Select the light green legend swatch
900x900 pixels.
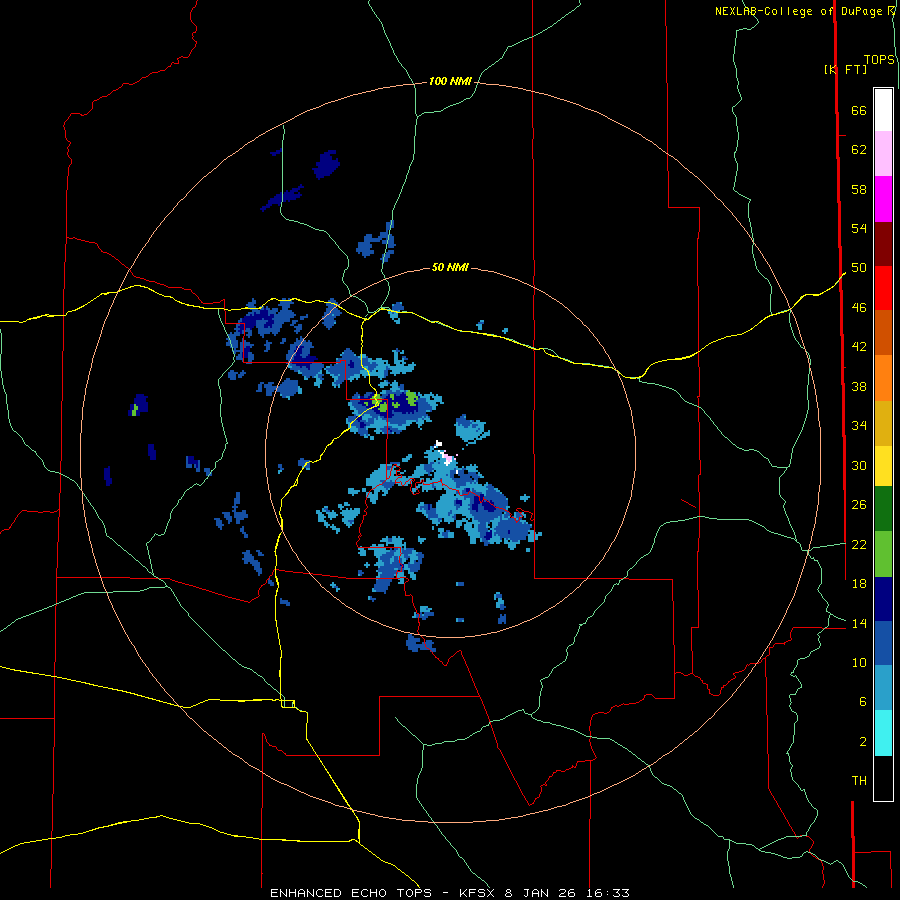click(883, 554)
